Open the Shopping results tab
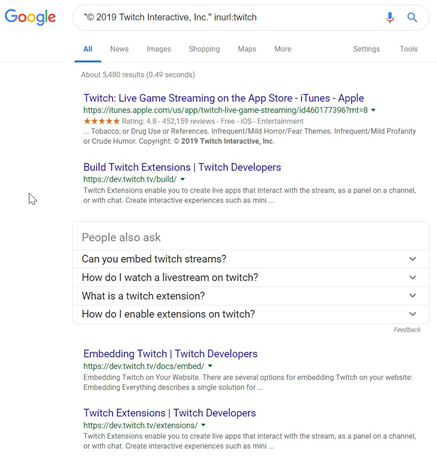437x463 pixels. click(x=204, y=49)
